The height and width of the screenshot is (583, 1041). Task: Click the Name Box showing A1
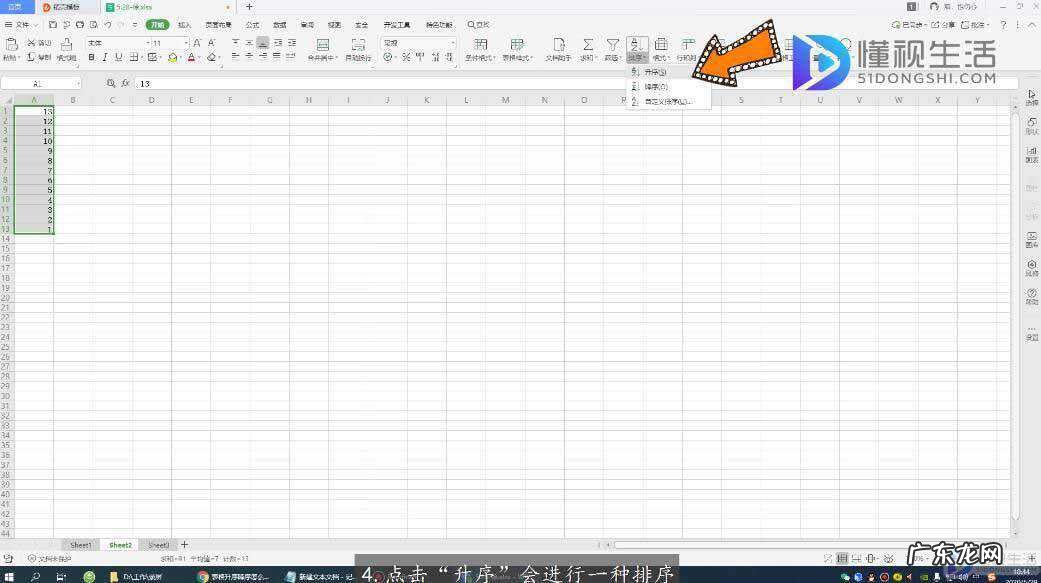pyautogui.click(x=40, y=84)
